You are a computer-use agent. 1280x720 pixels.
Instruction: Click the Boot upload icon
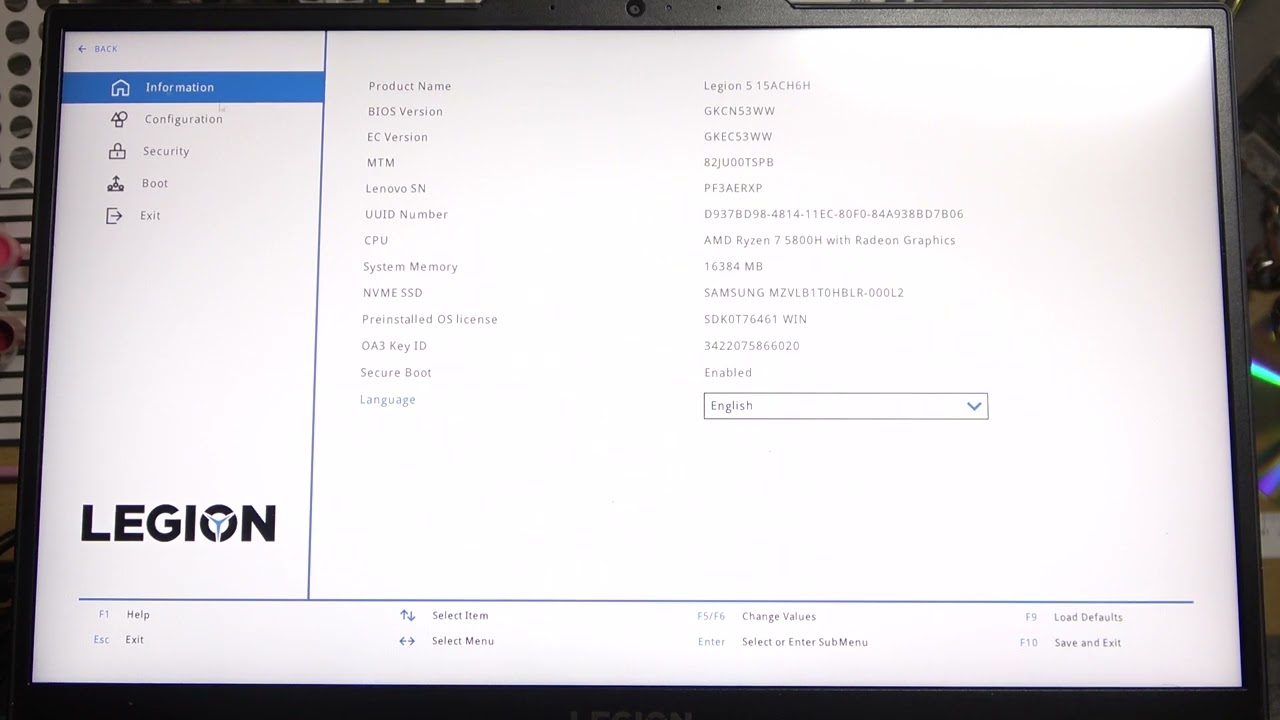(116, 183)
